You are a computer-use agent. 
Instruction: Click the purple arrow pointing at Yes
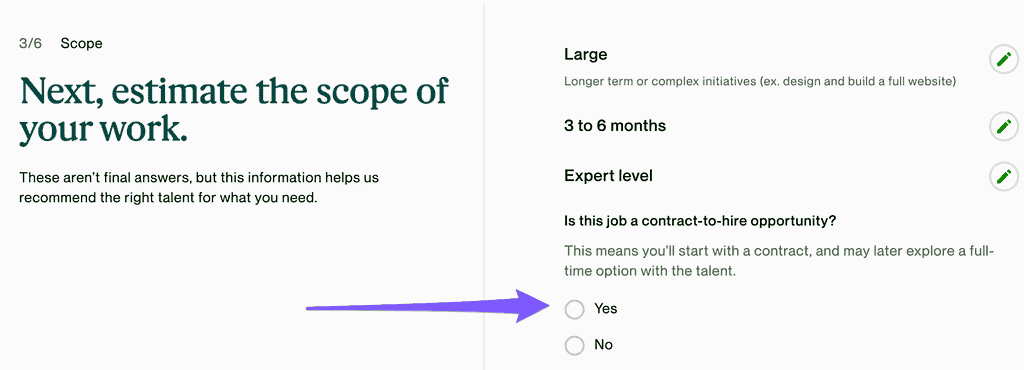click(430, 306)
